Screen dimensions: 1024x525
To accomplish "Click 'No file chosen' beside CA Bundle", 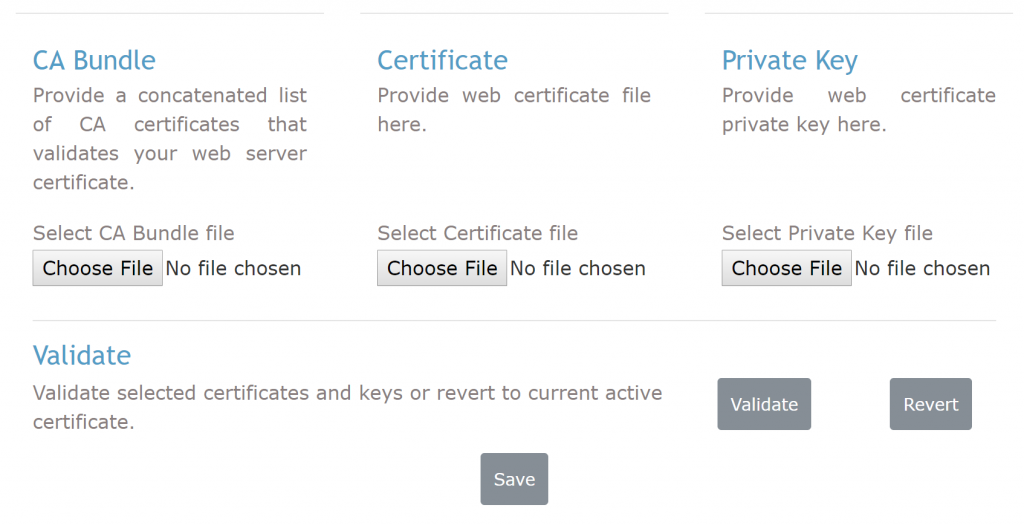I will 233,268.
